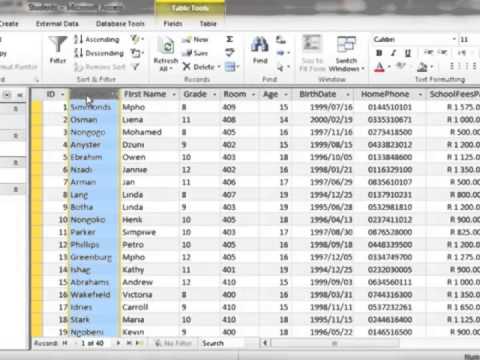Click horizontal scrollbar left arrow

click(265, 343)
